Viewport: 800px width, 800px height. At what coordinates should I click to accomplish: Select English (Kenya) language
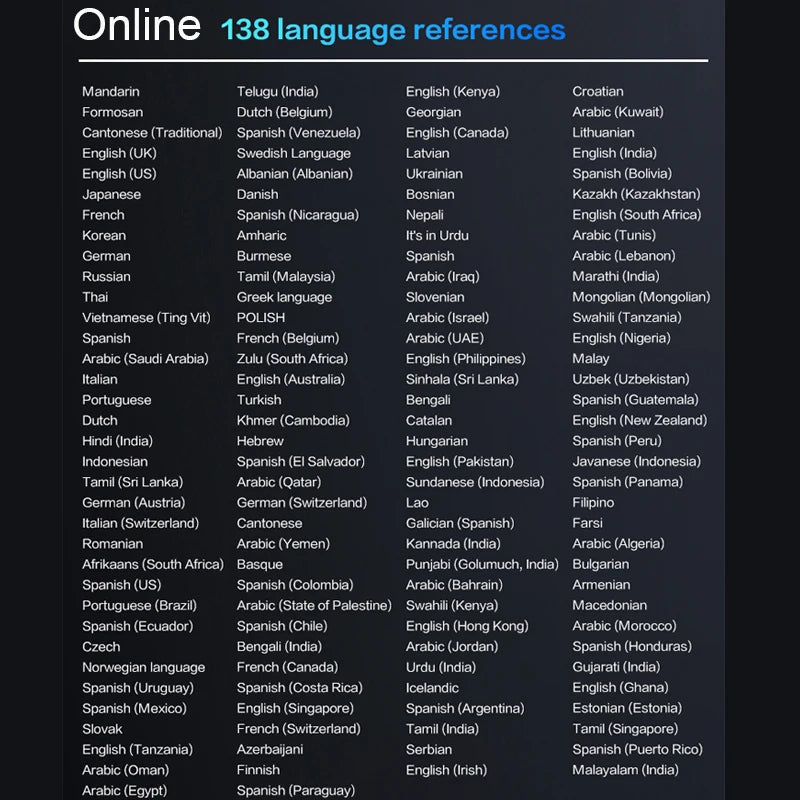click(x=452, y=91)
